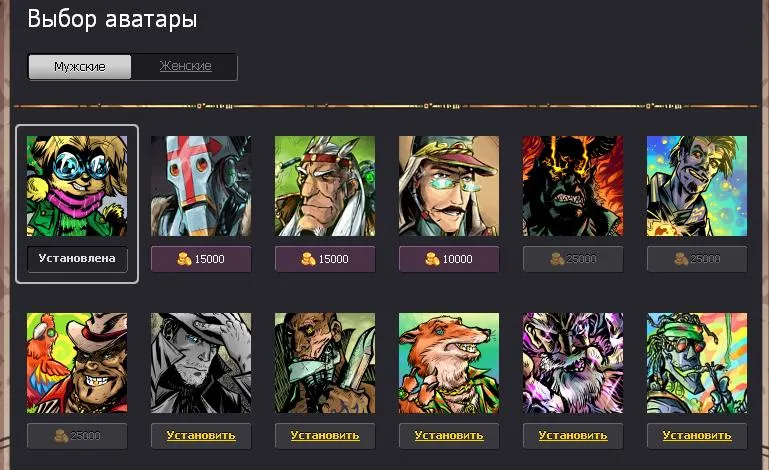This screenshot has width=769, height=470.
Task: Select the orange fox avatar
Action: pyautogui.click(x=449, y=363)
